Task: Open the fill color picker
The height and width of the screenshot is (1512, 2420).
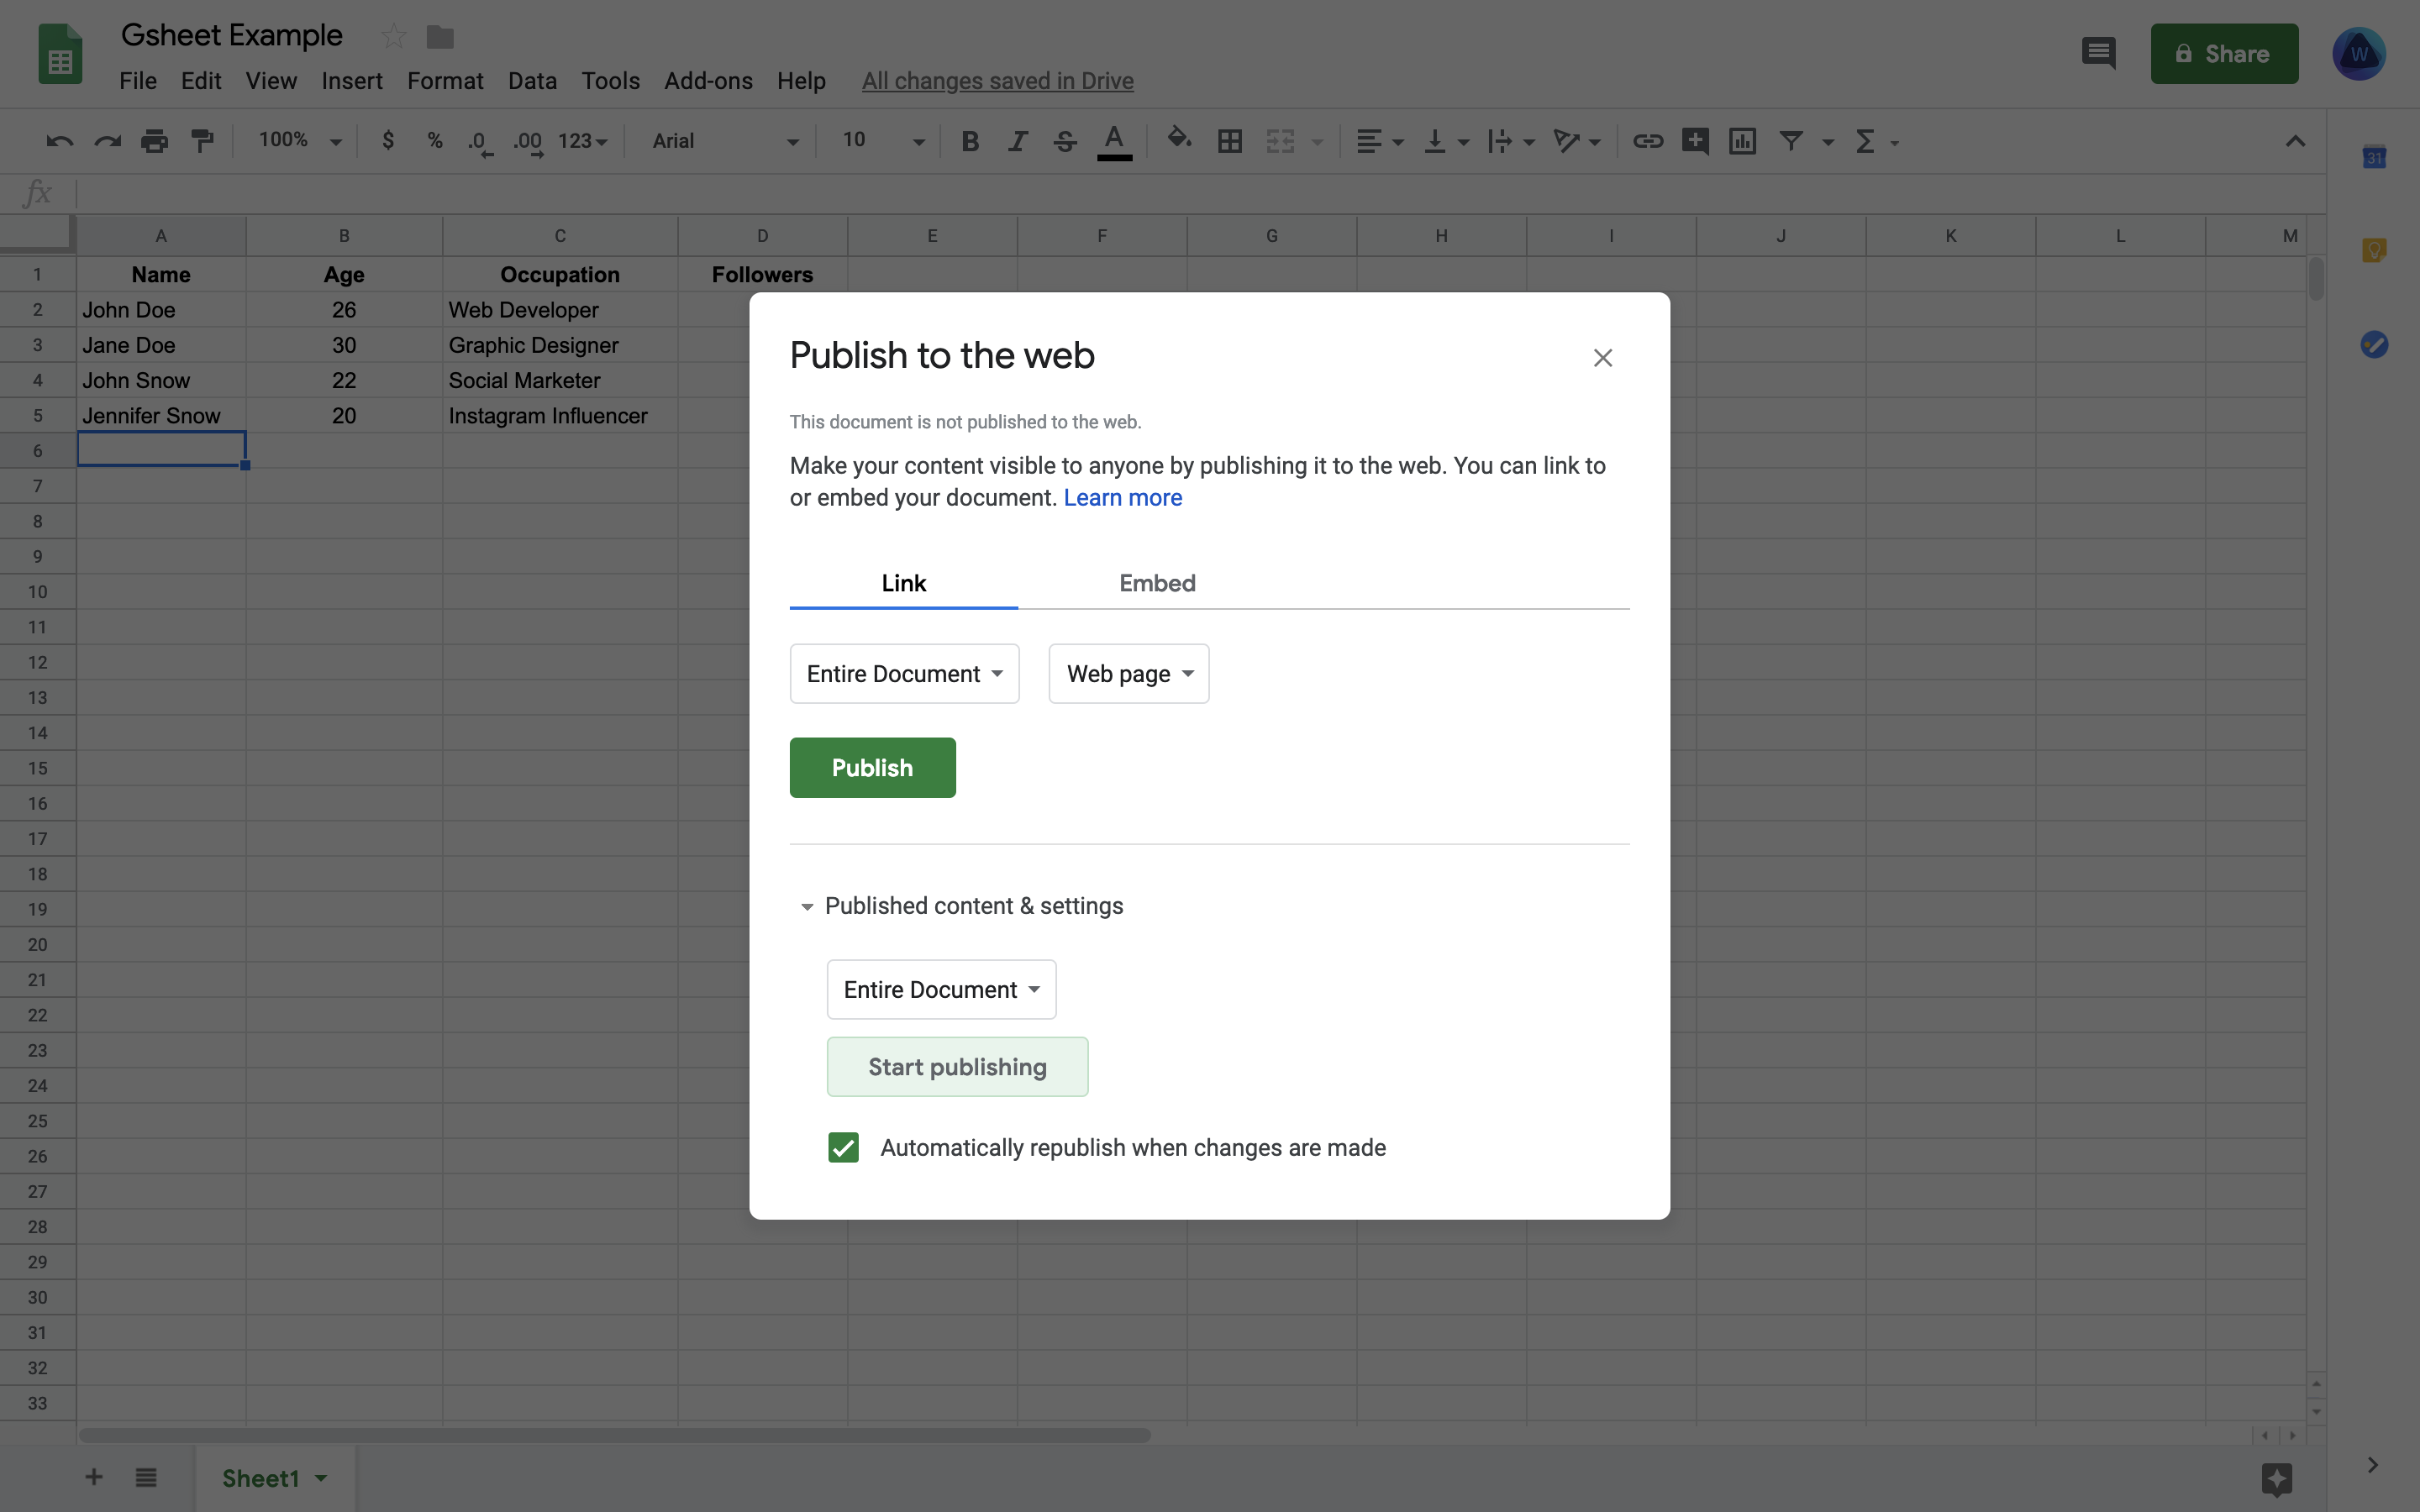Action: [x=1179, y=139]
